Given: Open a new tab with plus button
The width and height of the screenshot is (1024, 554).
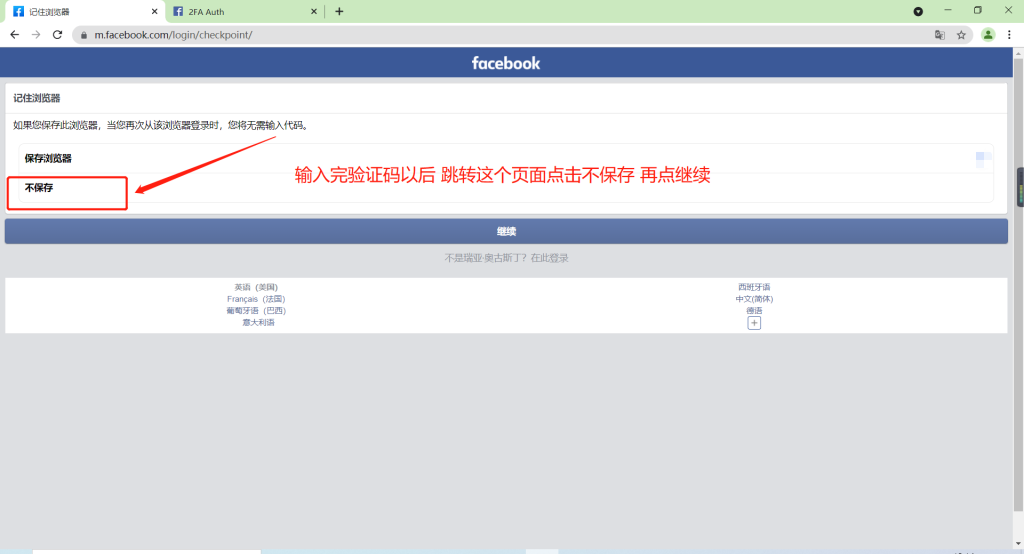Looking at the screenshot, I should (x=339, y=11).
